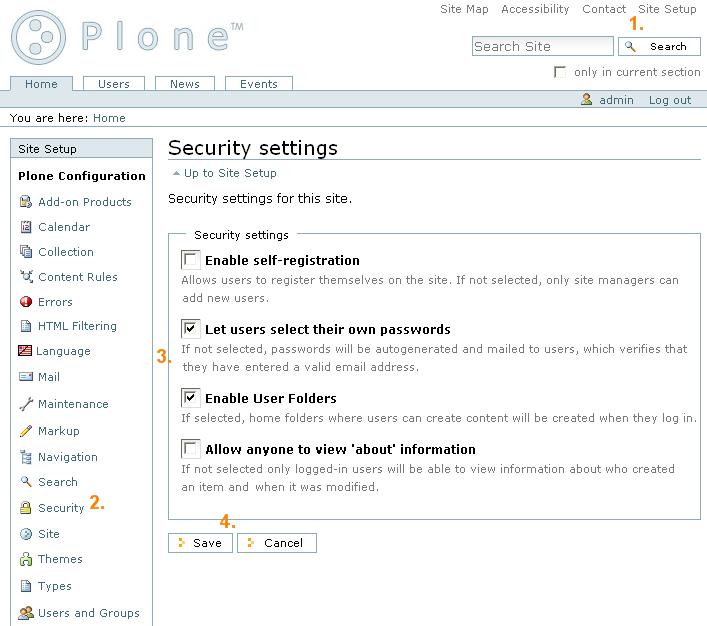Click the Add-on Products puzzle icon
Viewport: 707px width, 626px height.
point(26,202)
